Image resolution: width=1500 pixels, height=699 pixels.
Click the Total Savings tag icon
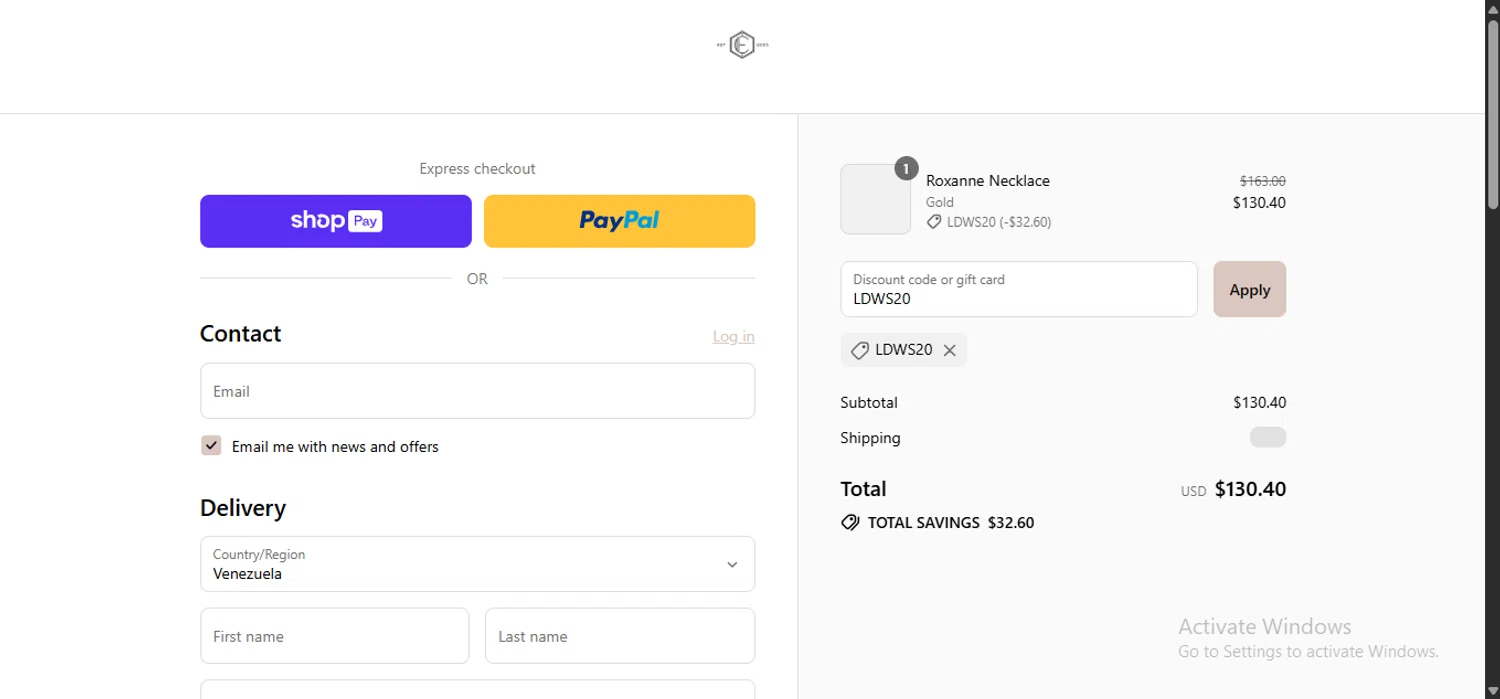coord(850,522)
